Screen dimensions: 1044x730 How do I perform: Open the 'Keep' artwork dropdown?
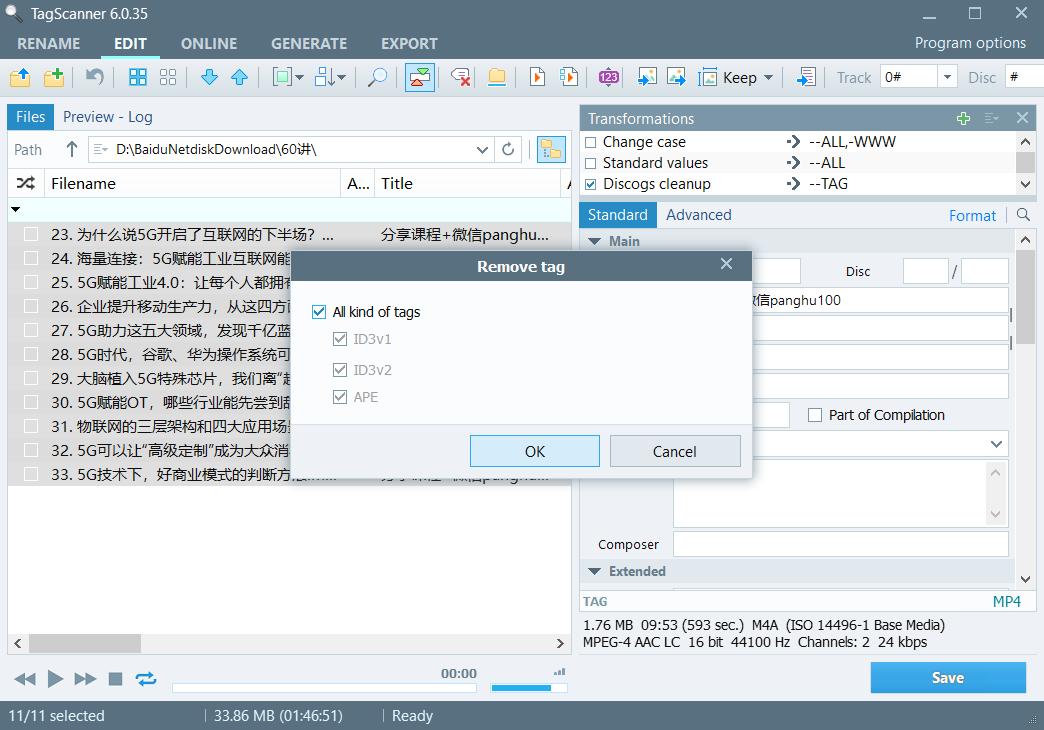coord(768,77)
